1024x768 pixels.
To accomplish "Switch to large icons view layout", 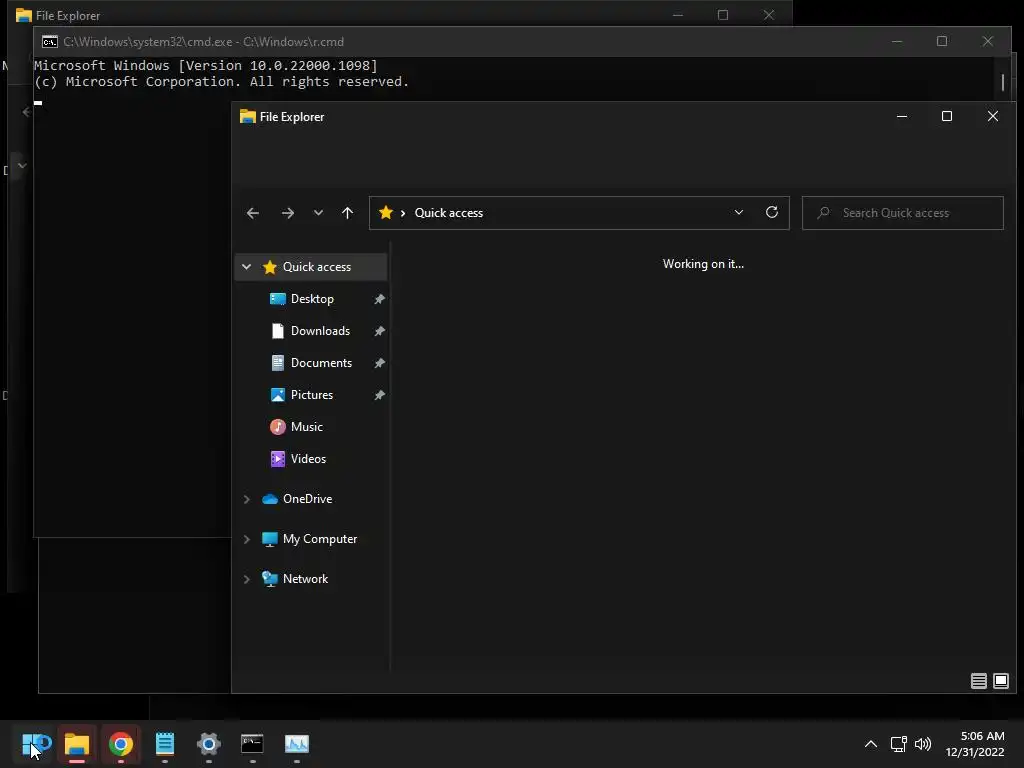I will 1000,681.
